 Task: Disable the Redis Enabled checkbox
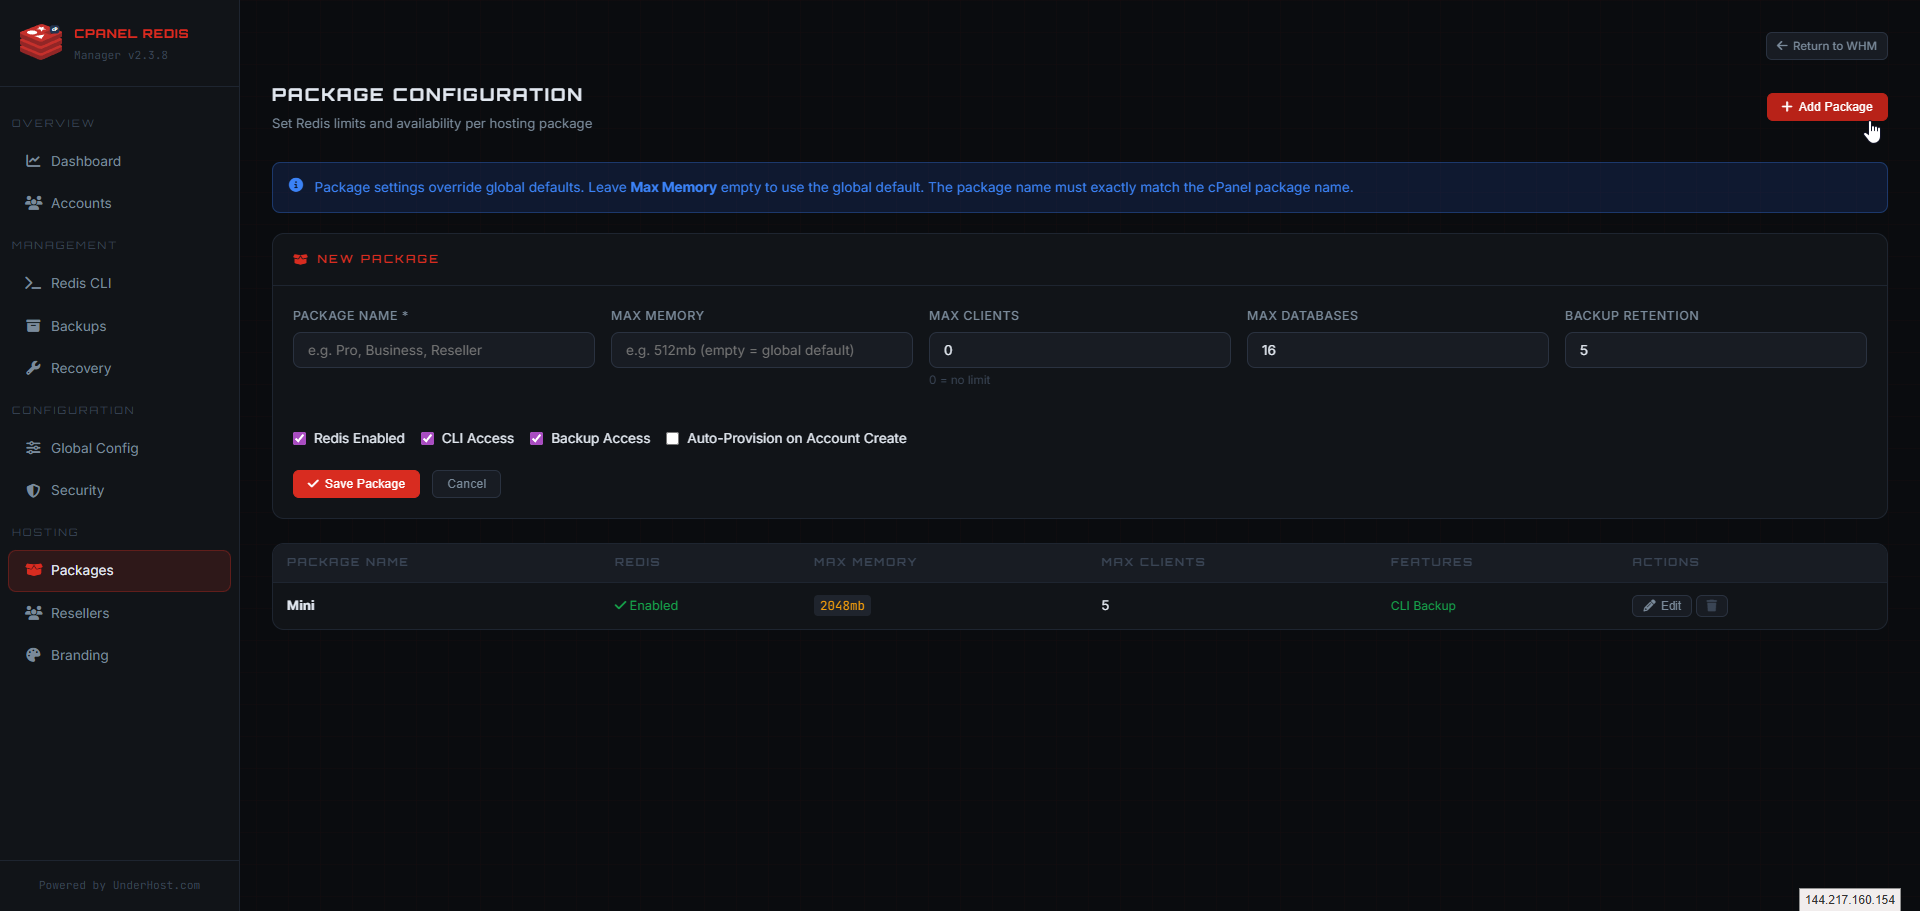(299, 438)
